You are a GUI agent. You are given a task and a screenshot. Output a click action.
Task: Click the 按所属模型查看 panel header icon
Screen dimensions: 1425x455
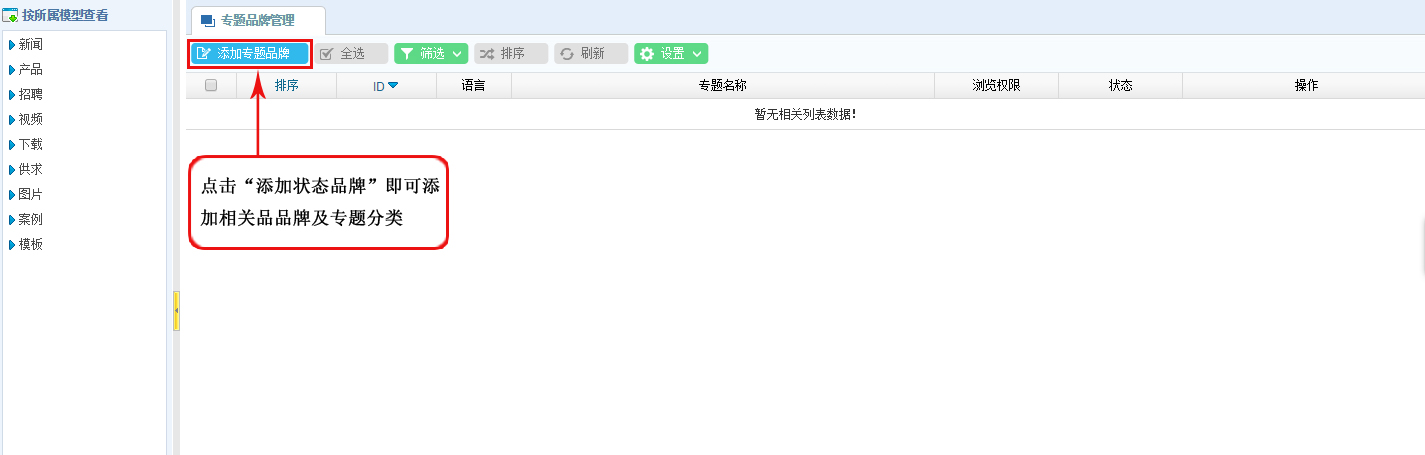[x=11, y=16]
